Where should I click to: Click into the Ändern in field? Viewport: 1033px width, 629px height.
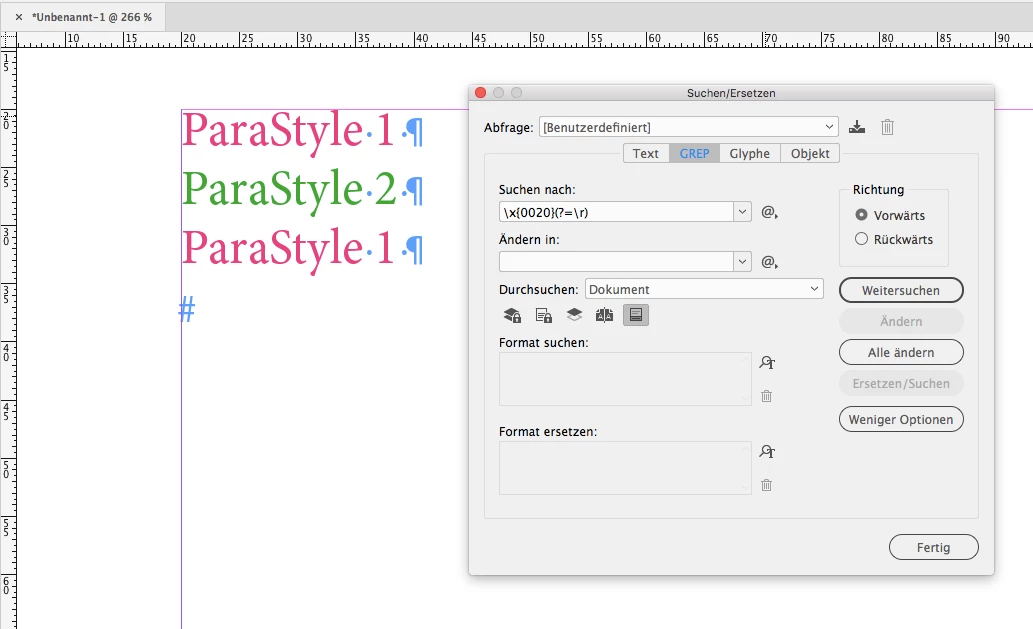coord(616,261)
